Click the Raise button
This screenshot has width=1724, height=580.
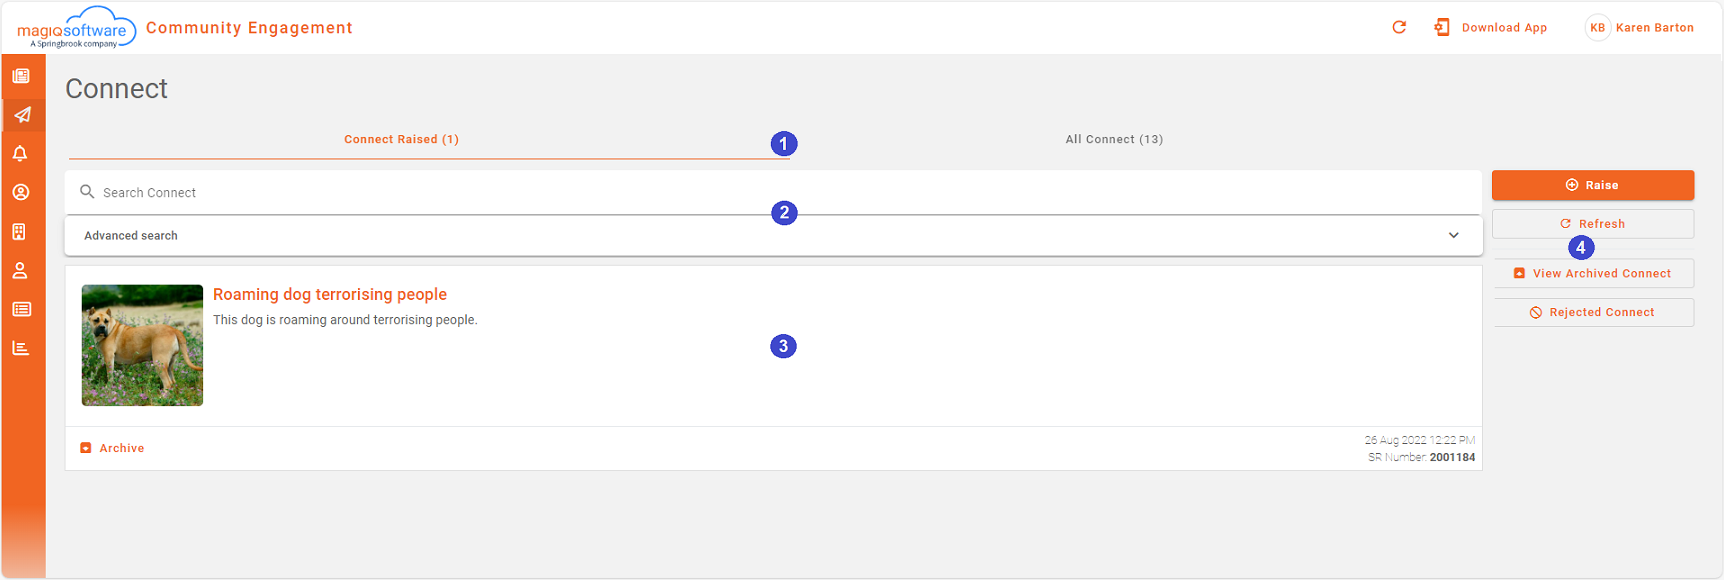point(1592,185)
